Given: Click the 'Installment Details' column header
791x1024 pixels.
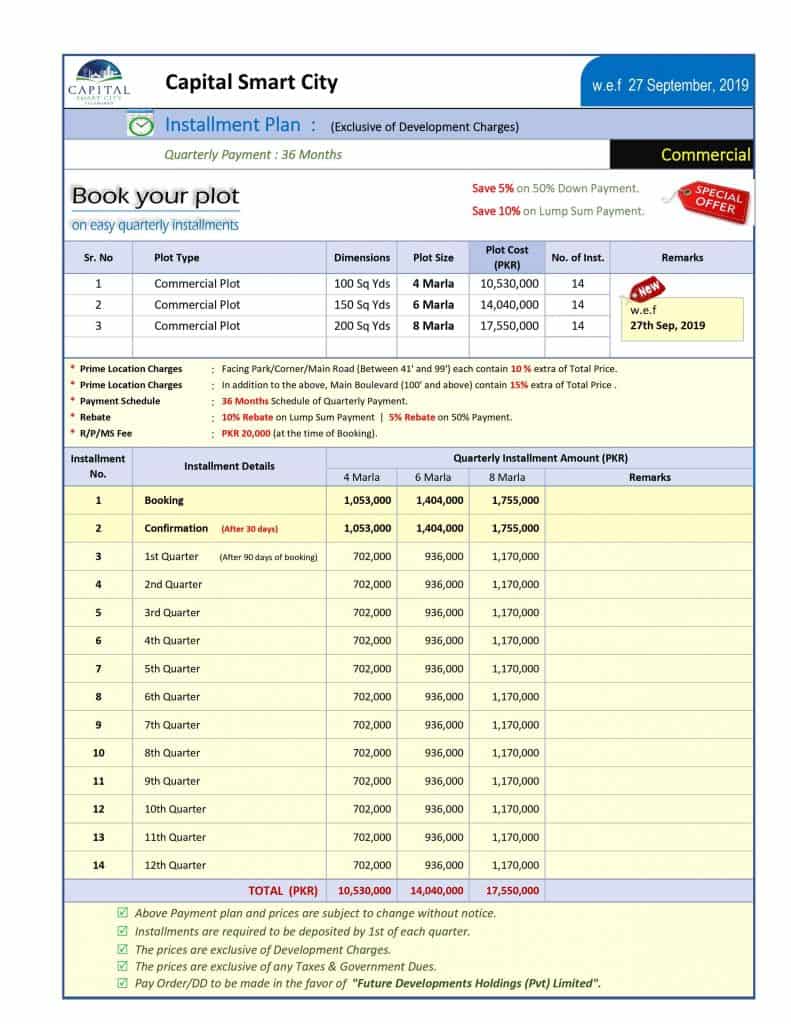Looking at the screenshot, I should pyautogui.click(x=229, y=466).
